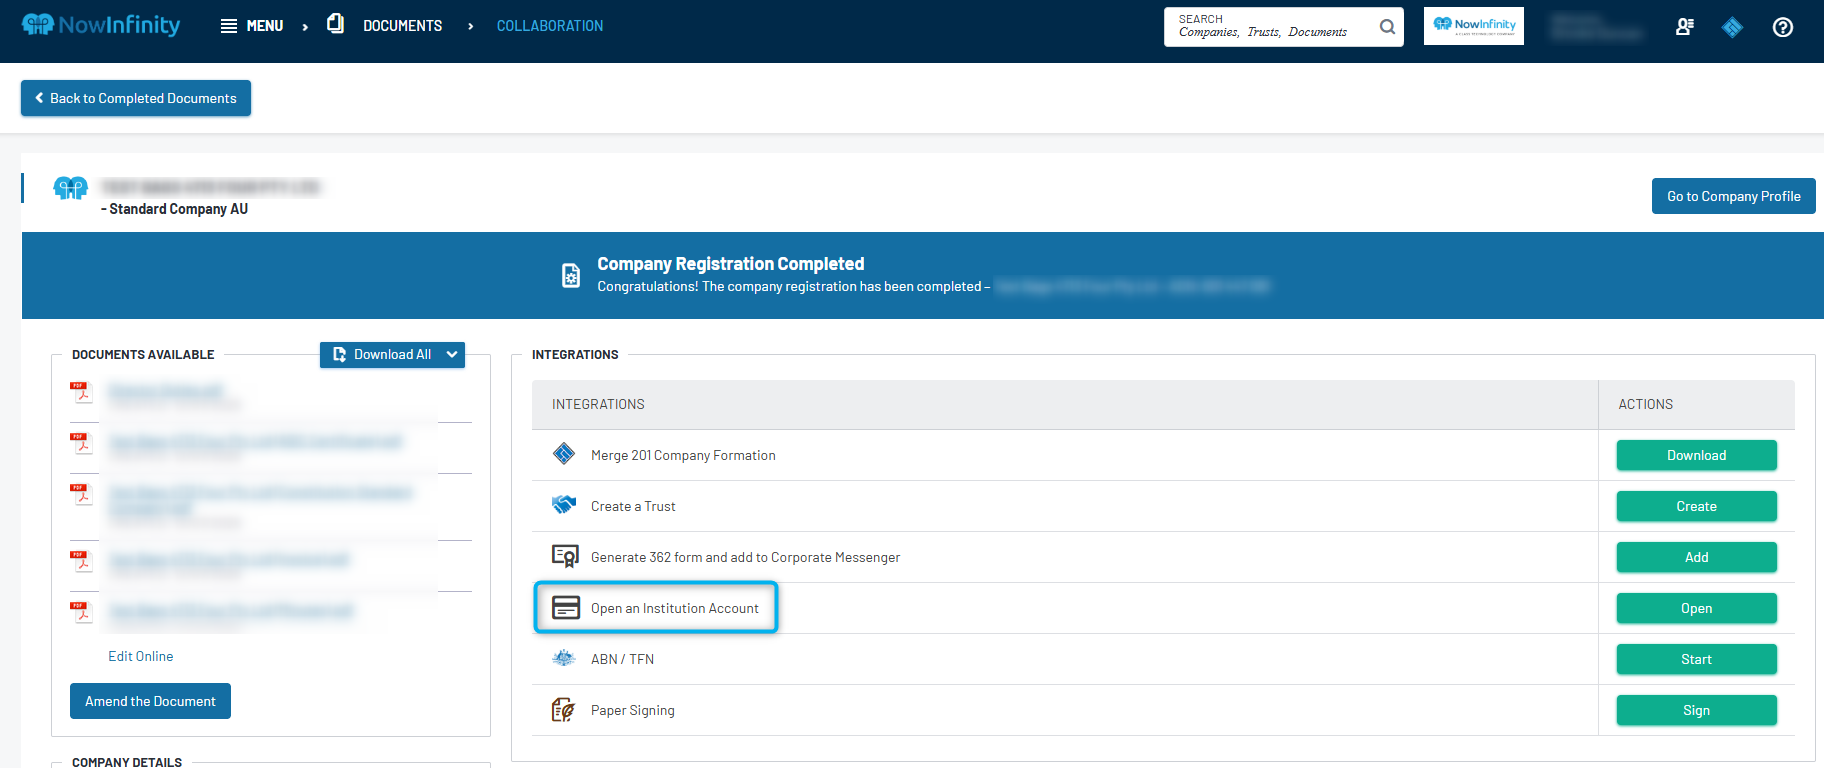The width and height of the screenshot is (1824, 768).
Task: Click the Paper Signing icon
Action: tap(564, 710)
